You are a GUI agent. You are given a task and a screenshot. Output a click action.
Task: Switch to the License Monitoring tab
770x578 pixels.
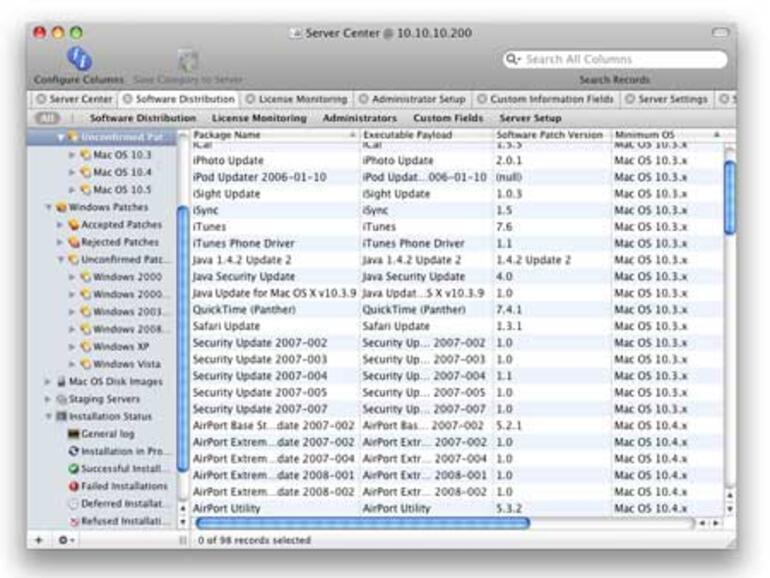pyautogui.click(x=296, y=99)
